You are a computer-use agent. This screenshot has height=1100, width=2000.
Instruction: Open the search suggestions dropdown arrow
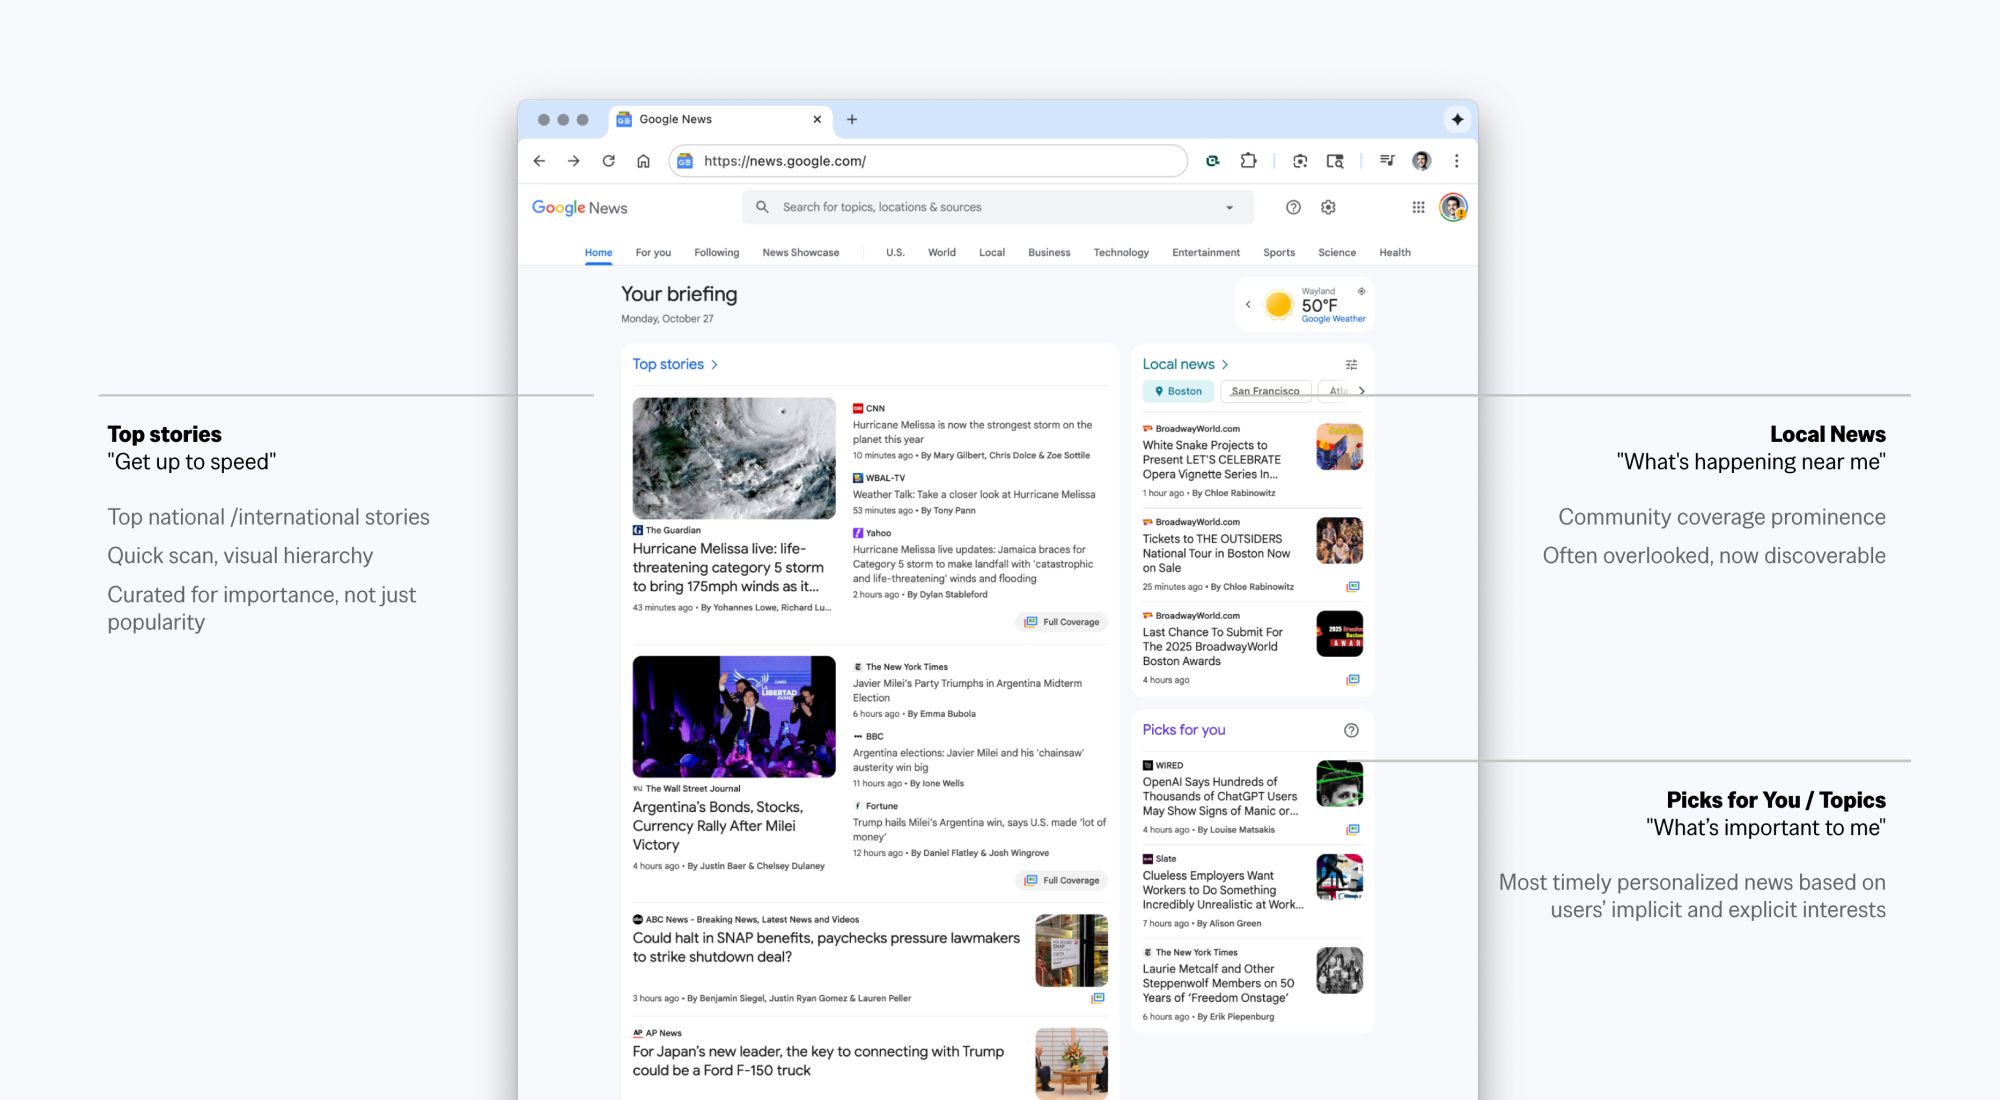[x=1229, y=207]
